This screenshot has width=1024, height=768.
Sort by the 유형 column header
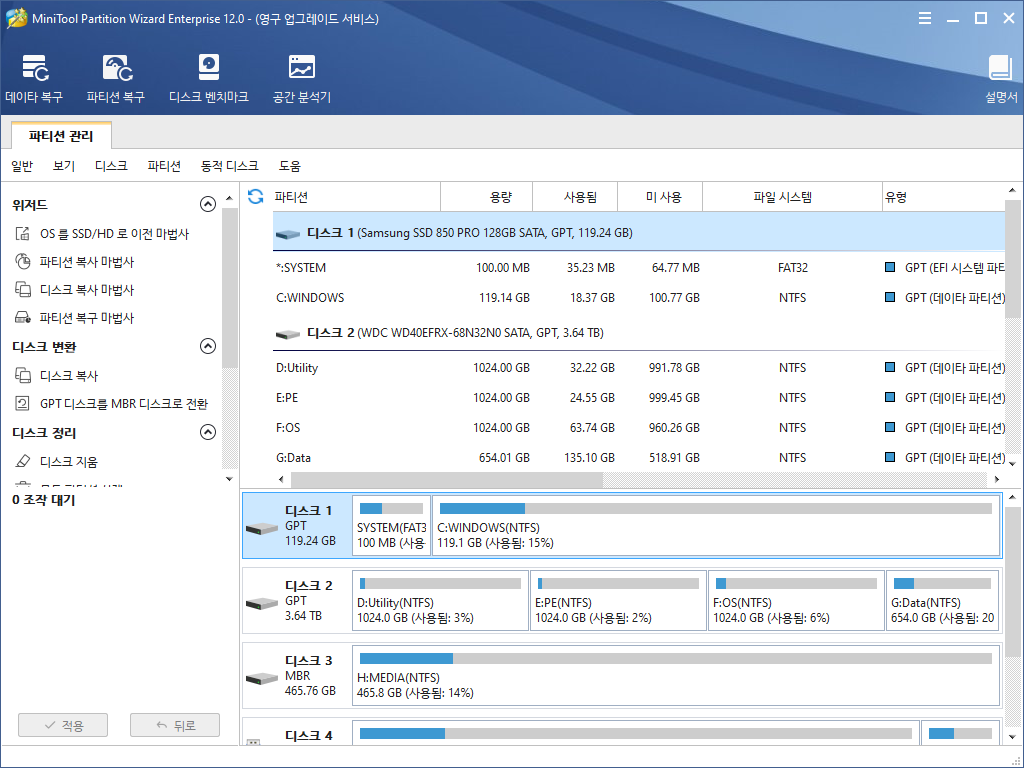[x=944, y=197]
